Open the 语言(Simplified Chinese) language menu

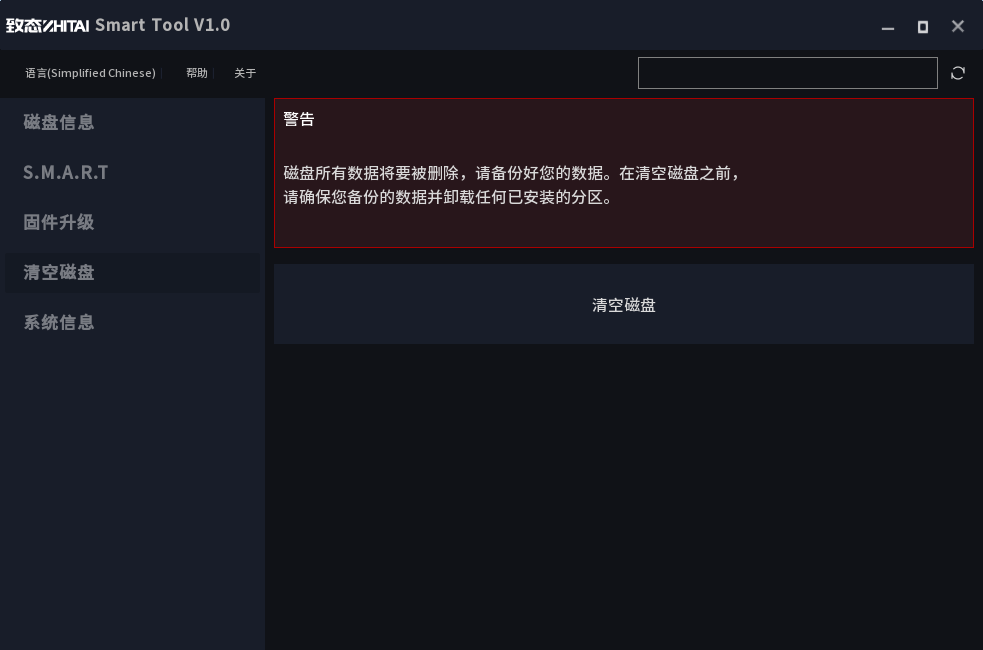[x=90, y=73]
